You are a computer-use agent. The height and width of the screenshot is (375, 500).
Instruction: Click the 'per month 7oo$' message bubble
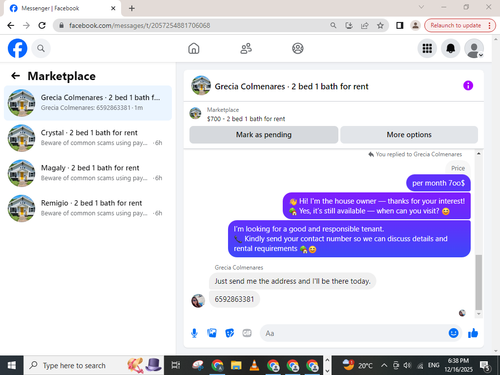pos(438,183)
